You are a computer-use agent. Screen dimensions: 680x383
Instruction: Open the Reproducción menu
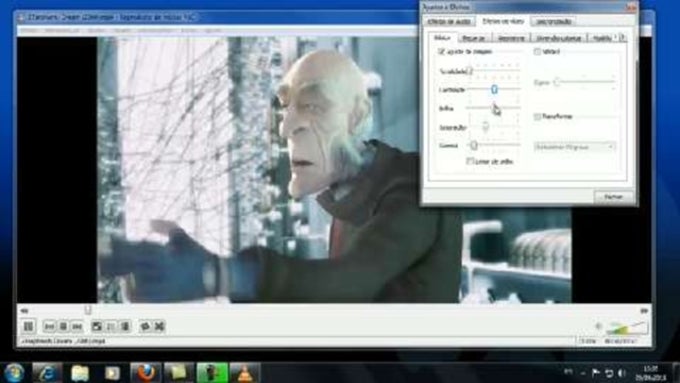coord(62,31)
